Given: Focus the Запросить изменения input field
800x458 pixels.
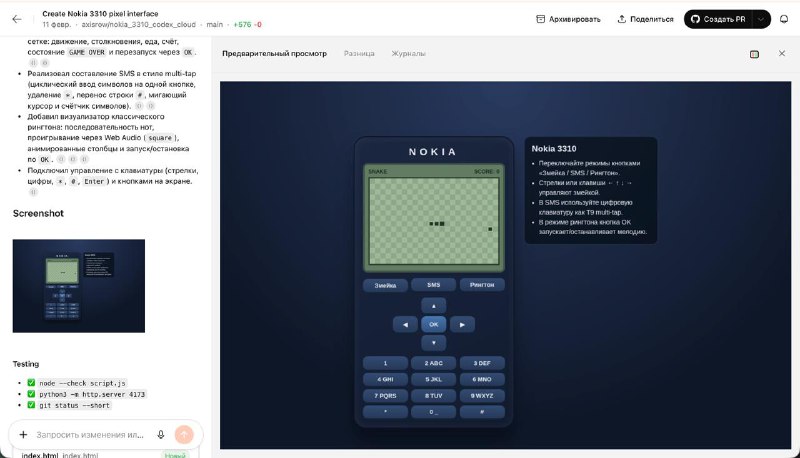Looking at the screenshot, I should 90,435.
